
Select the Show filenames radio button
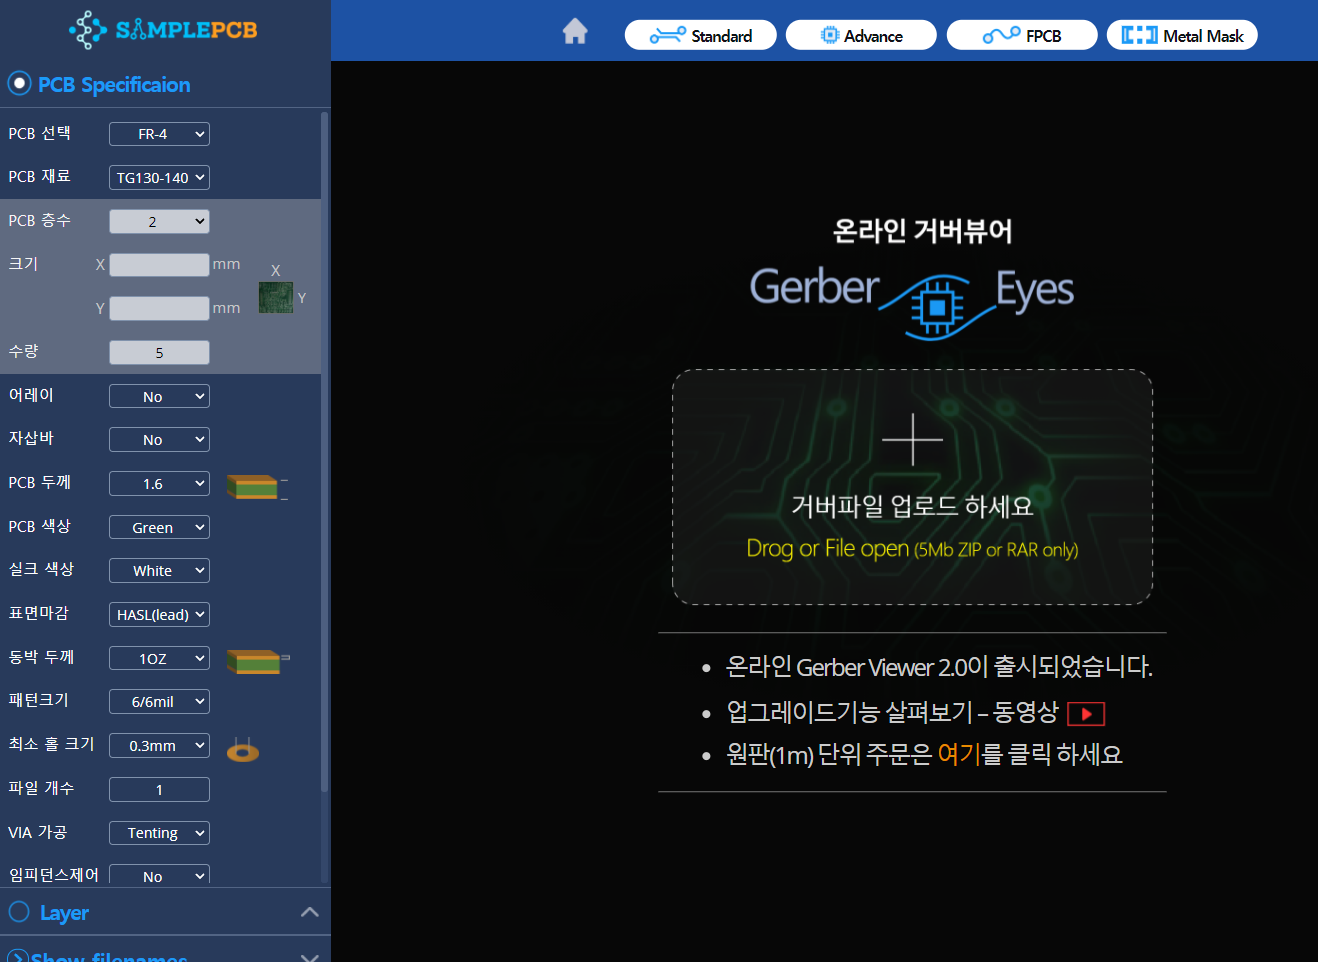tap(19, 957)
